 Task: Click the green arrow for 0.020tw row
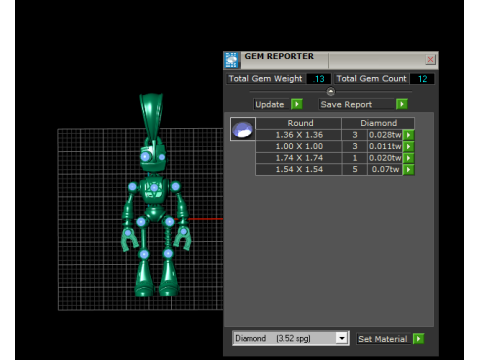[408, 158]
